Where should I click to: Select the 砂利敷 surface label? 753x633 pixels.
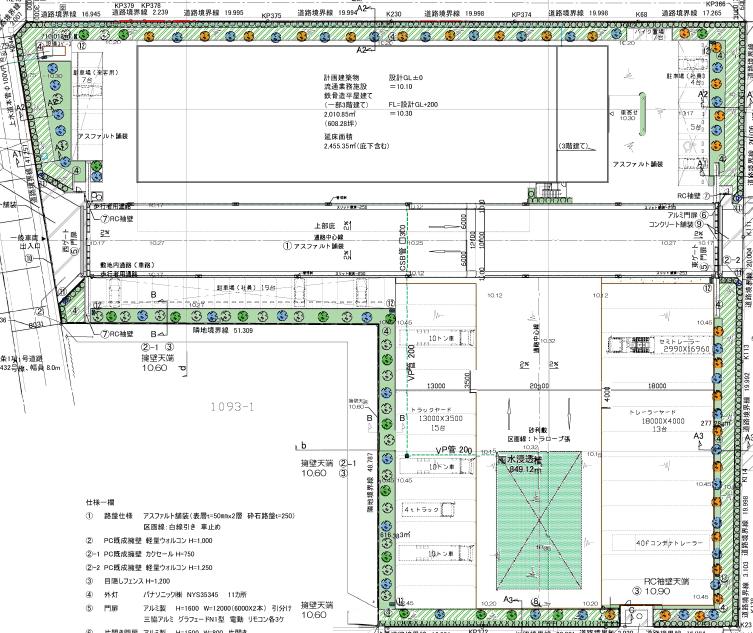(x=537, y=430)
